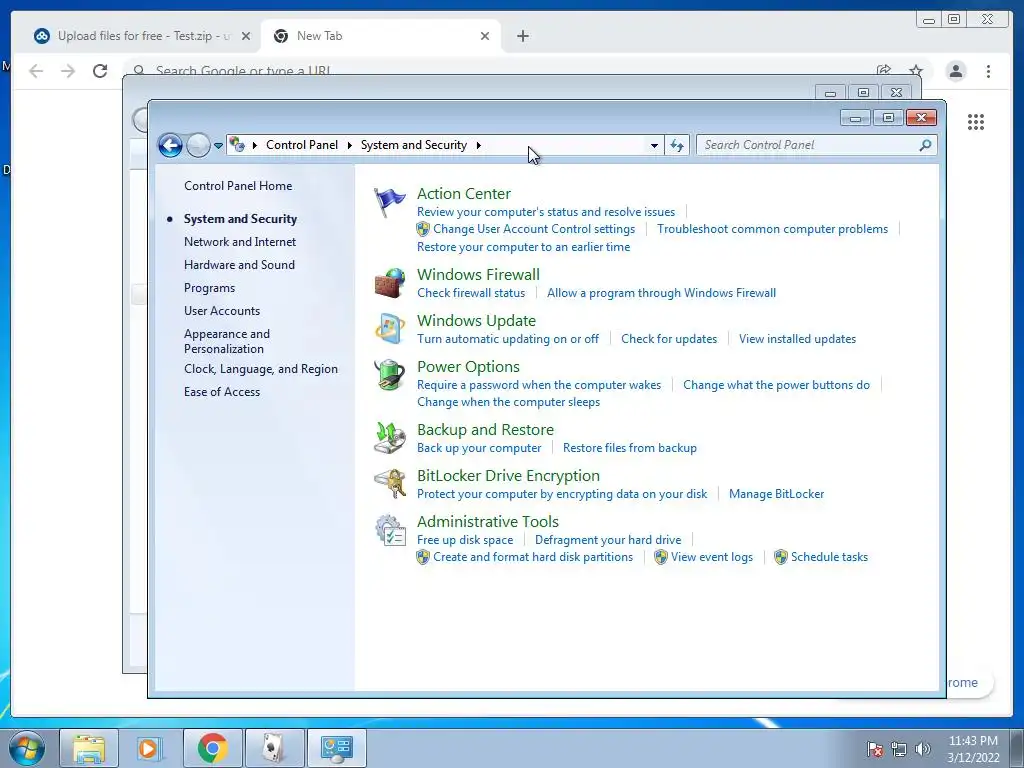Select User Accounts in the sidebar
The height and width of the screenshot is (768, 1024).
coord(222,311)
